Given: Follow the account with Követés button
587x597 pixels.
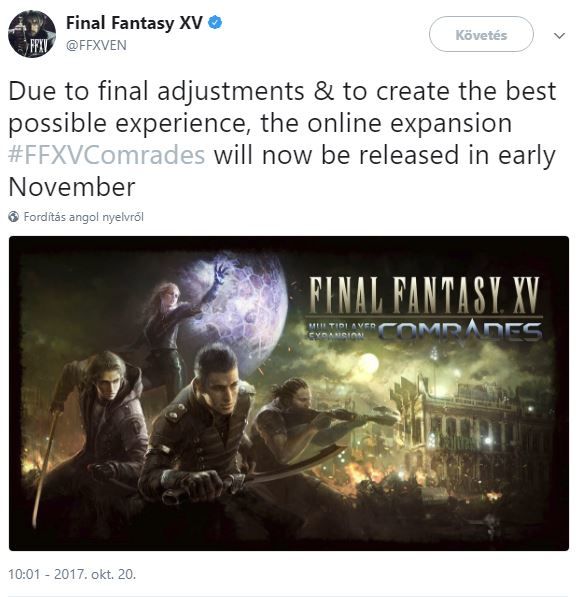Looking at the screenshot, I should click(481, 34).
